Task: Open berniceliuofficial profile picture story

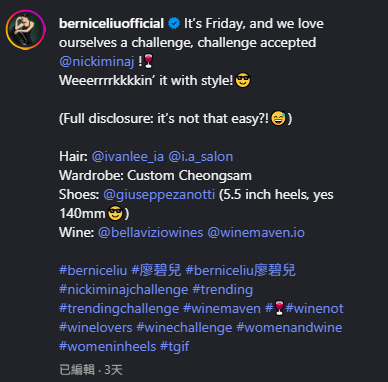Action: 26,30
